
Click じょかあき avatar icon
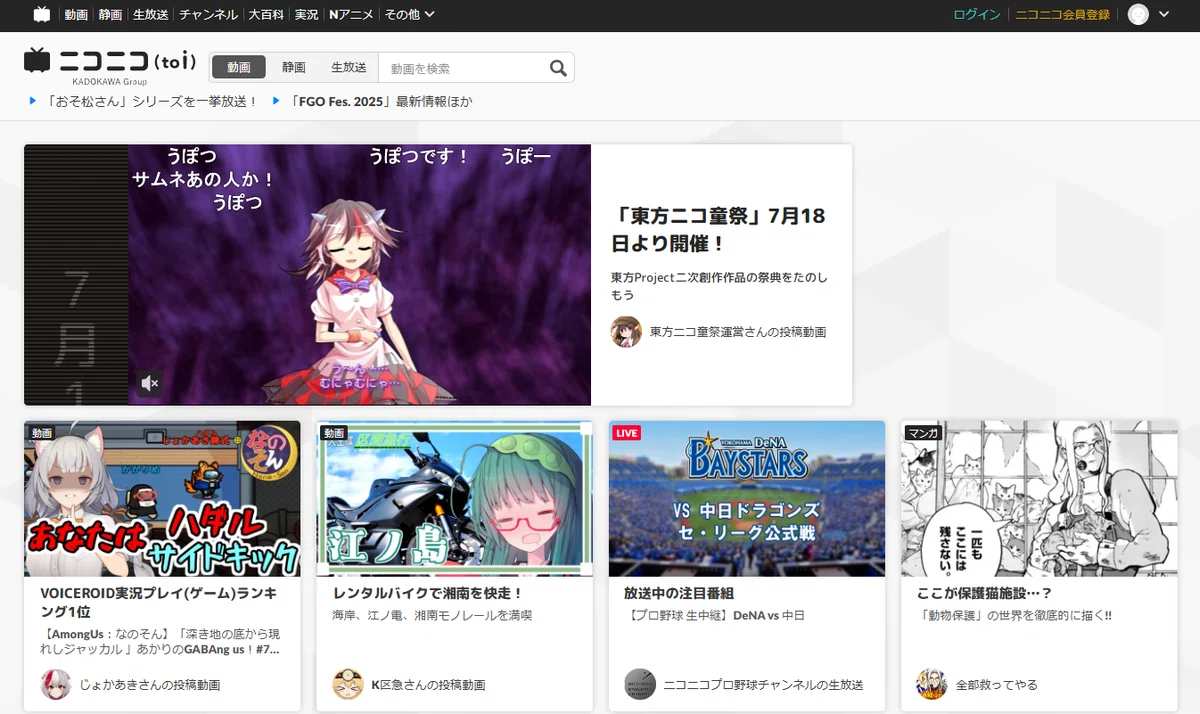55,685
